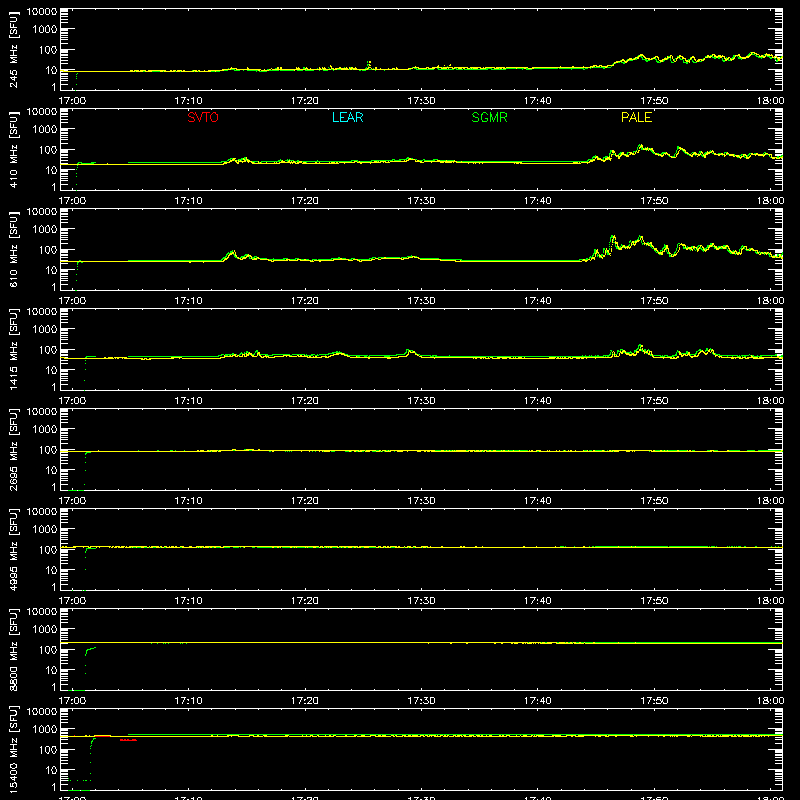Click the 17:20 label under 245 MHz panel
Viewport: 800px width, 800px height.
click(305, 101)
